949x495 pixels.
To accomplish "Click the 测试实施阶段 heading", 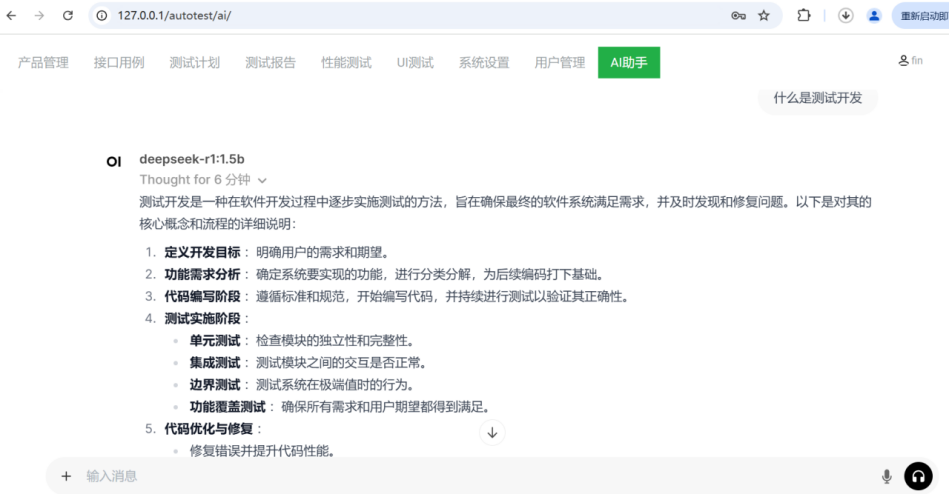I will tap(202, 319).
